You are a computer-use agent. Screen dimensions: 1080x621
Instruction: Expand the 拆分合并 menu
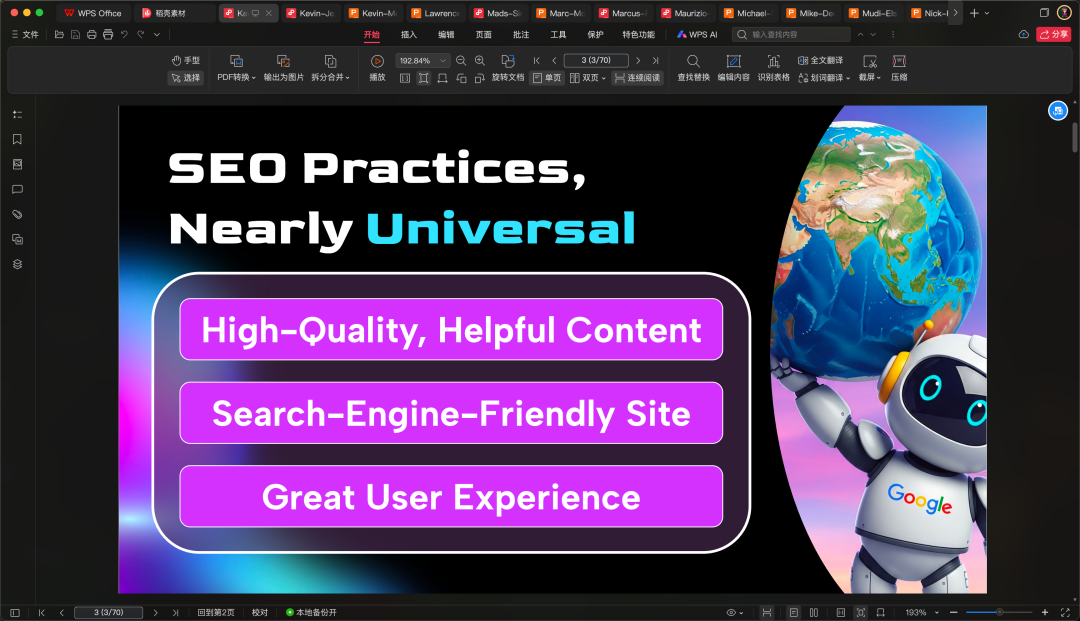[x=331, y=77]
